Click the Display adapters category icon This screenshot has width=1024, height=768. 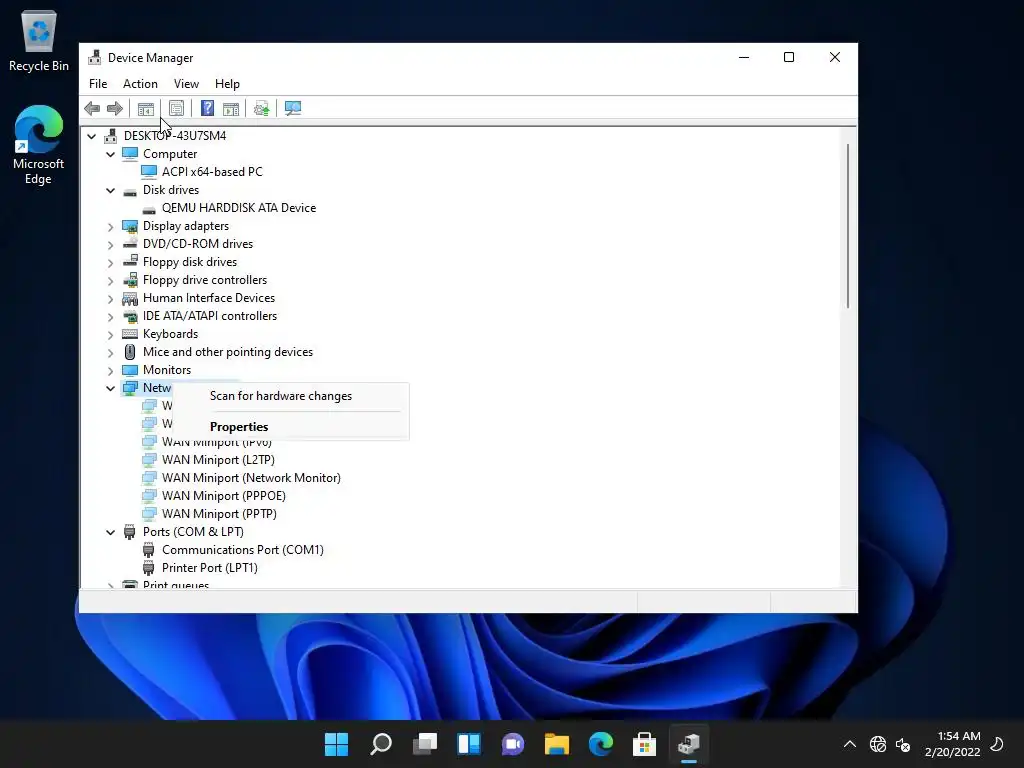click(130, 226)
